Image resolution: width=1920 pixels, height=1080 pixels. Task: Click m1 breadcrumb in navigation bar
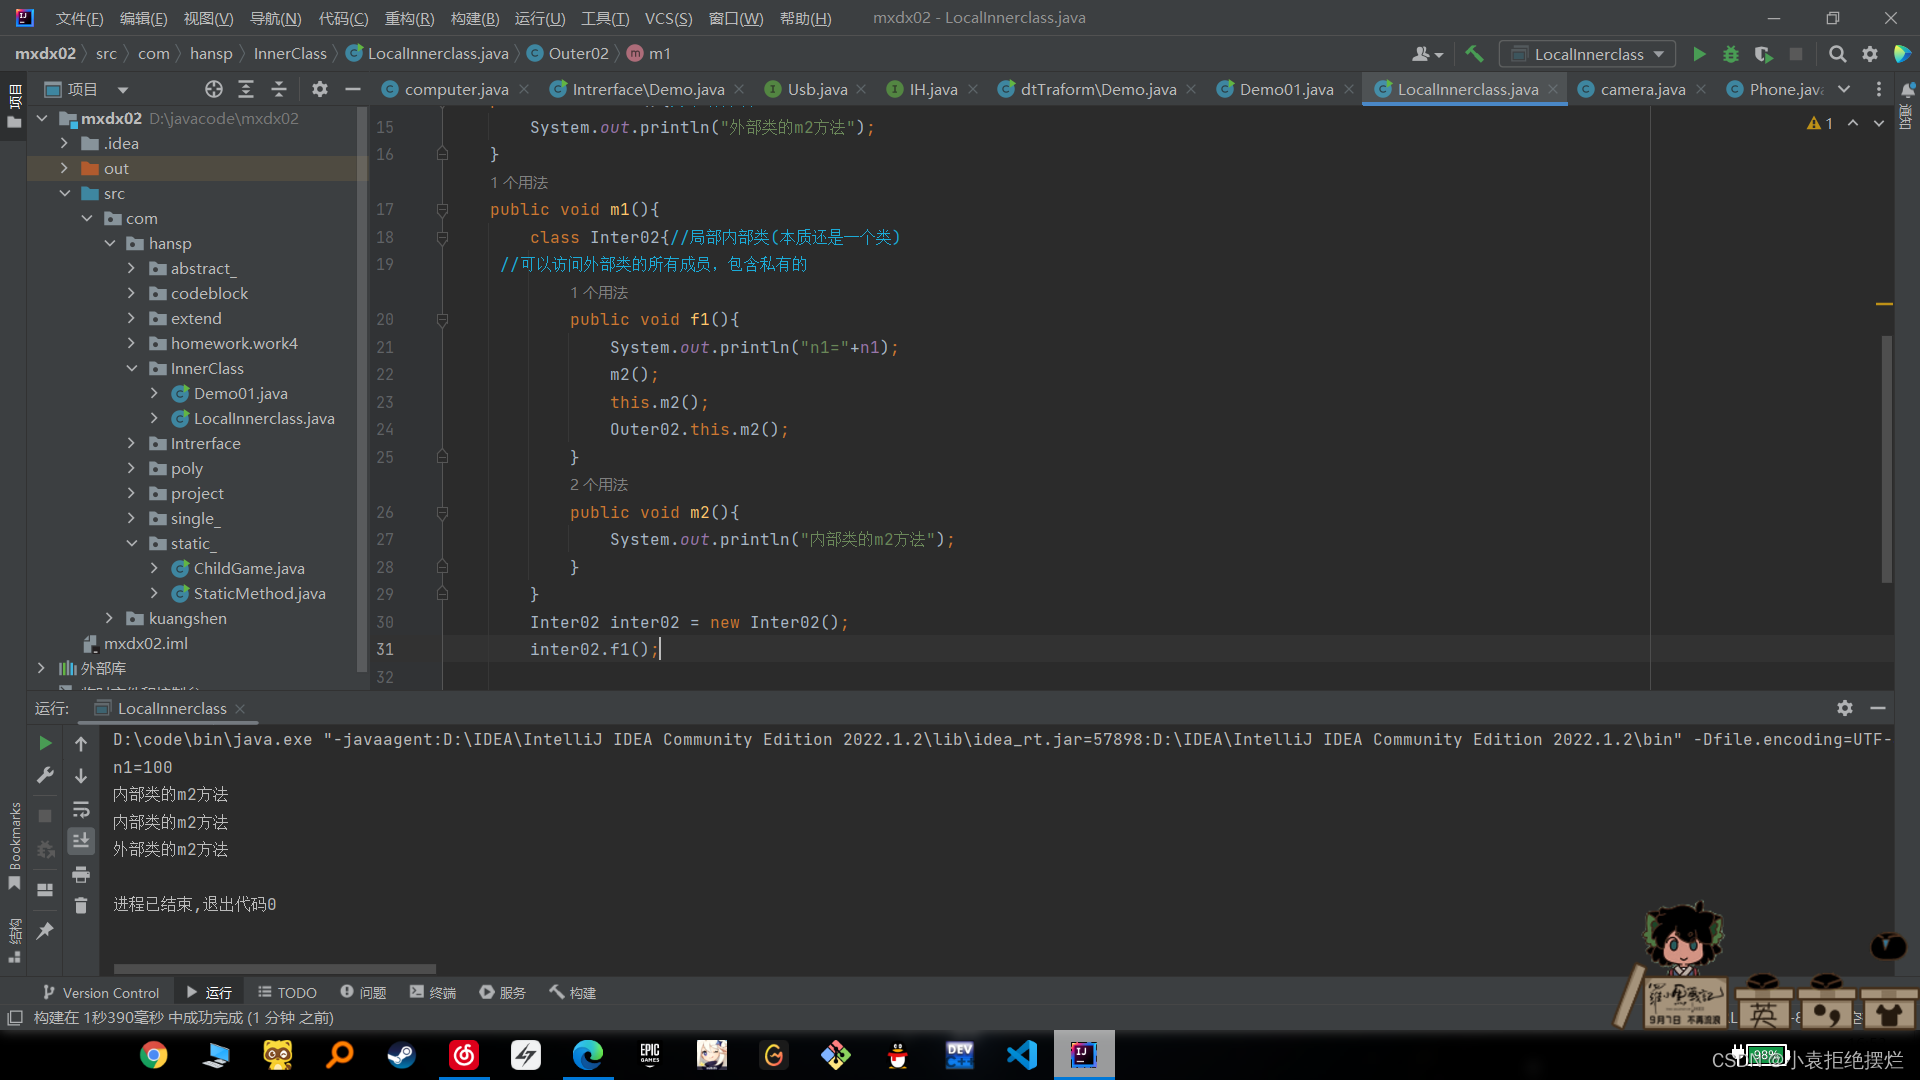point(649,53)
